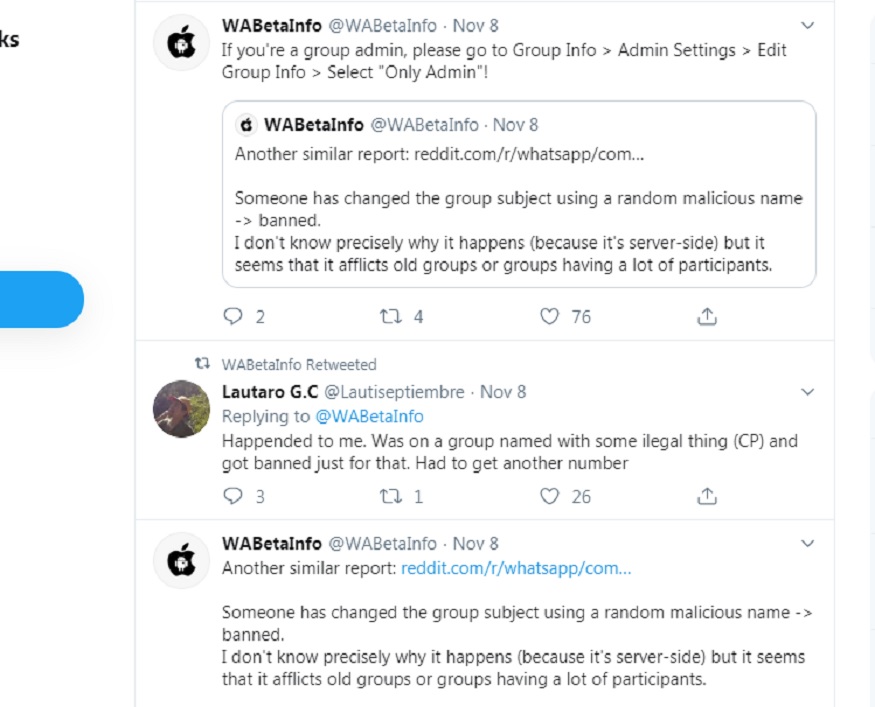Open Lautaro G.C's profile picture

coord(181,408)
